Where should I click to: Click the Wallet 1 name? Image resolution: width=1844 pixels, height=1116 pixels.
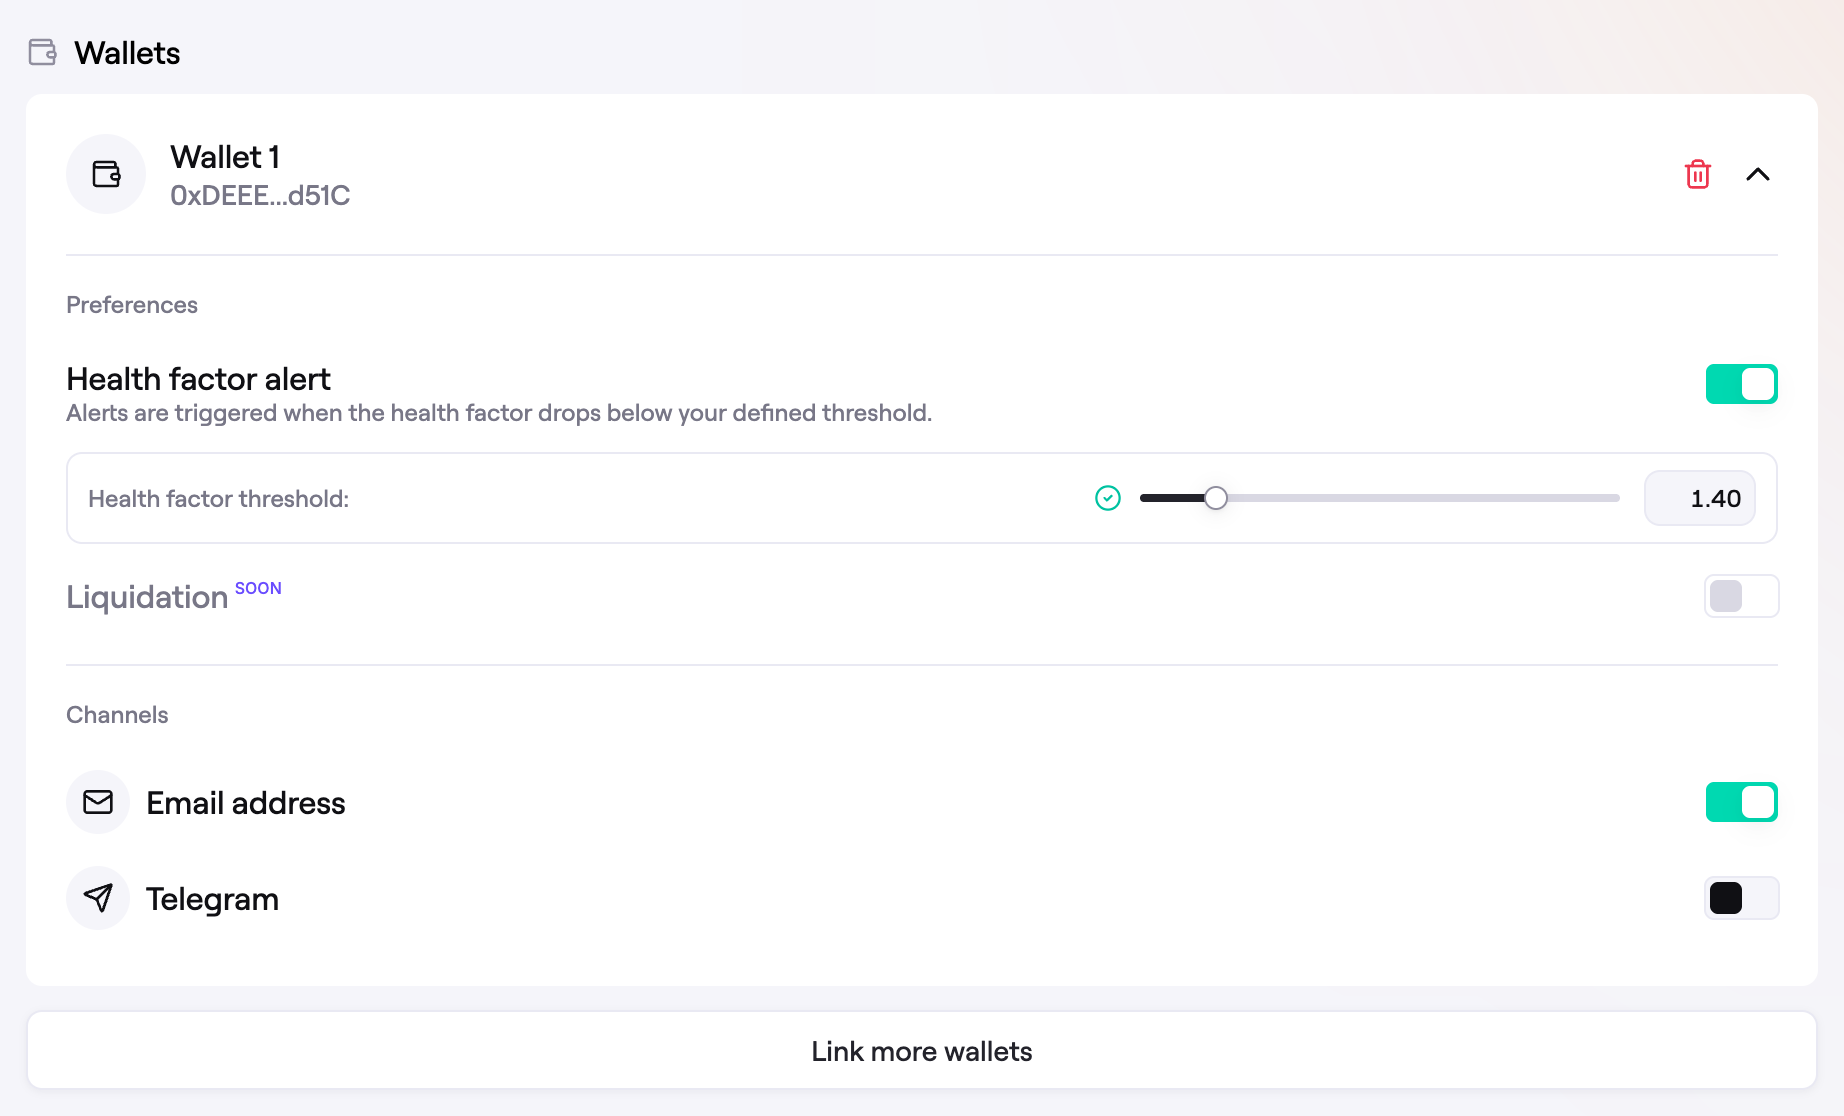(x=225, y=157)
